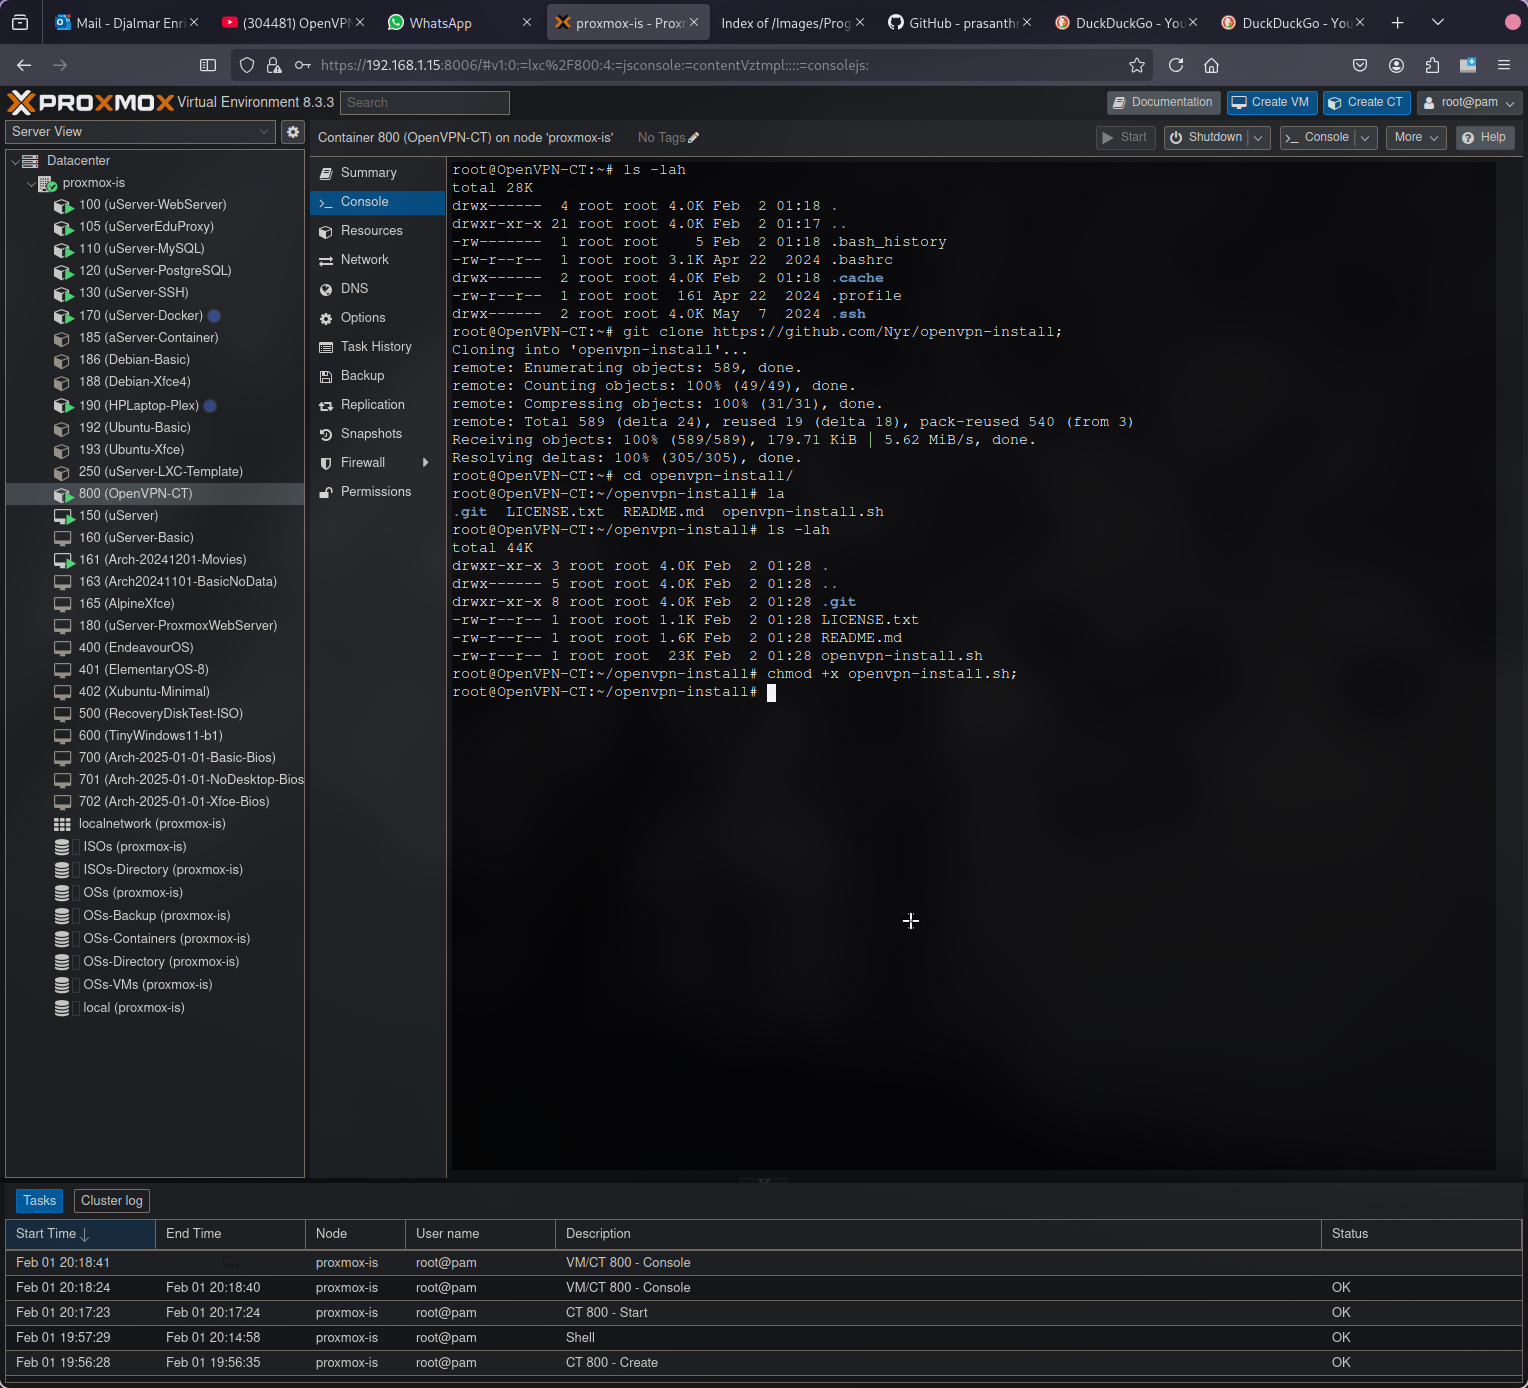Image resolution: width=1528 pixels, height=1388 pixels.
Task: Toggle the browser sidebar icon
Action: (x=208, y=65)
